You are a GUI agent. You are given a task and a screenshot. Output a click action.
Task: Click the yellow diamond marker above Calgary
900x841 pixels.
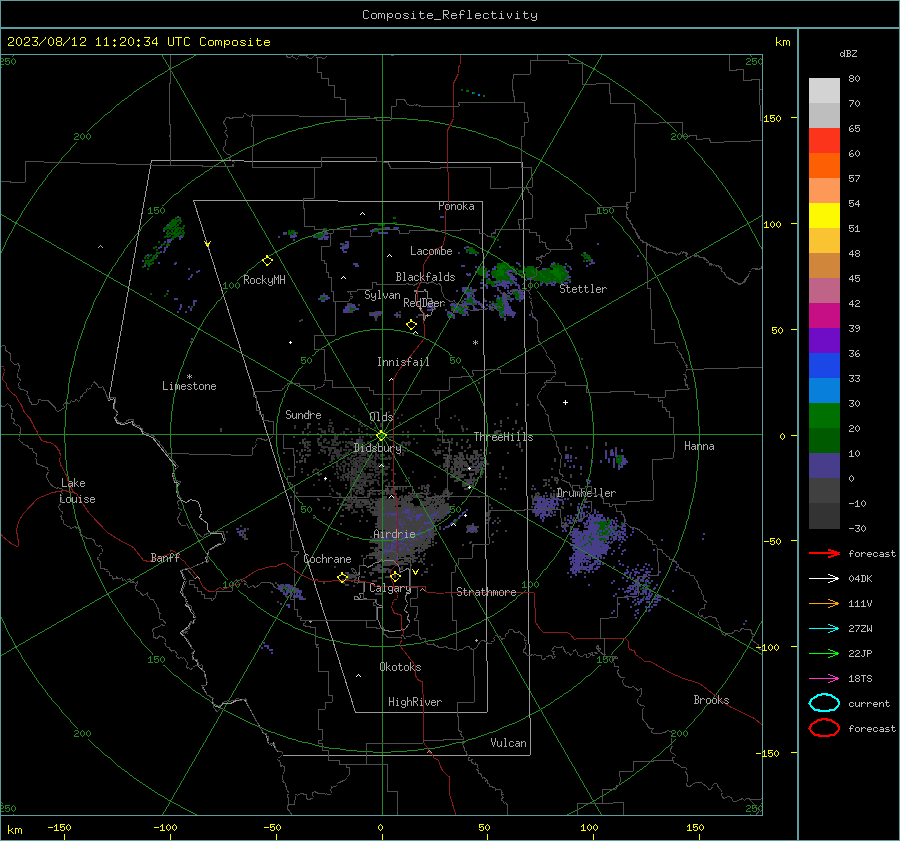point(395,576)
